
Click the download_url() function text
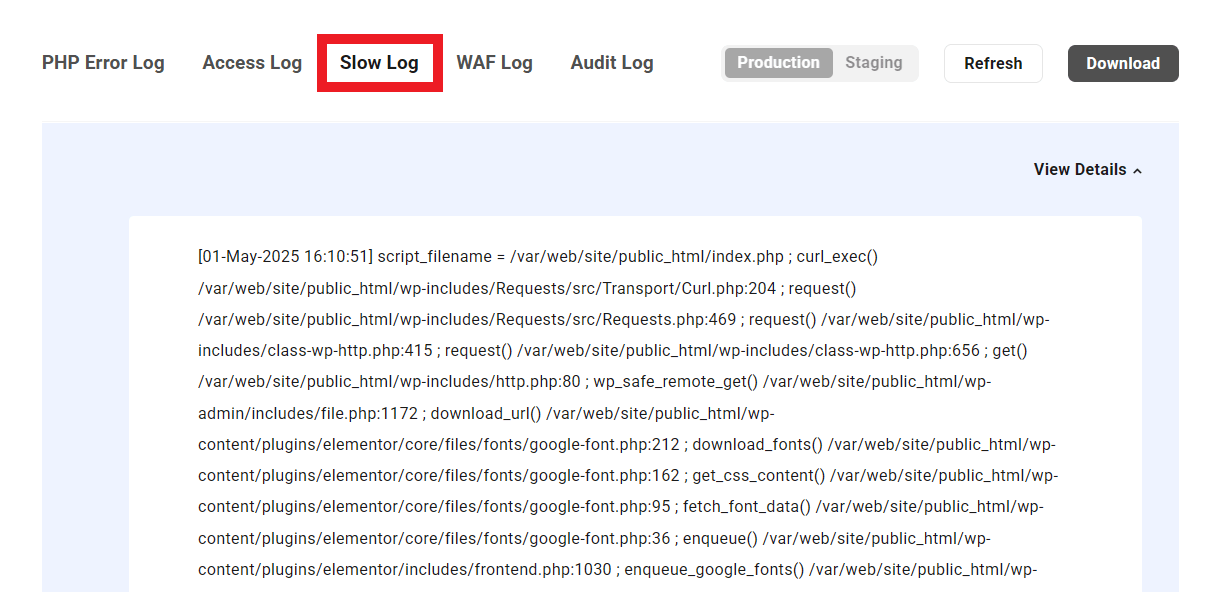click(486, 413)
